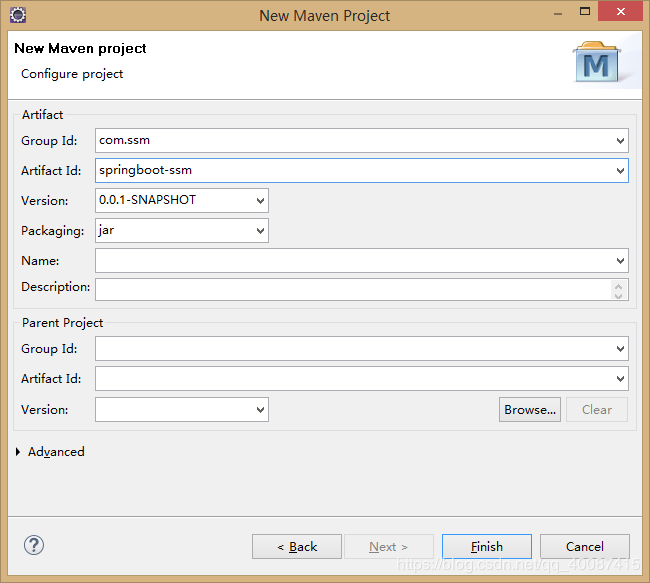Click the Cancel button
650x583 pixels.
(x=585, y=547)
